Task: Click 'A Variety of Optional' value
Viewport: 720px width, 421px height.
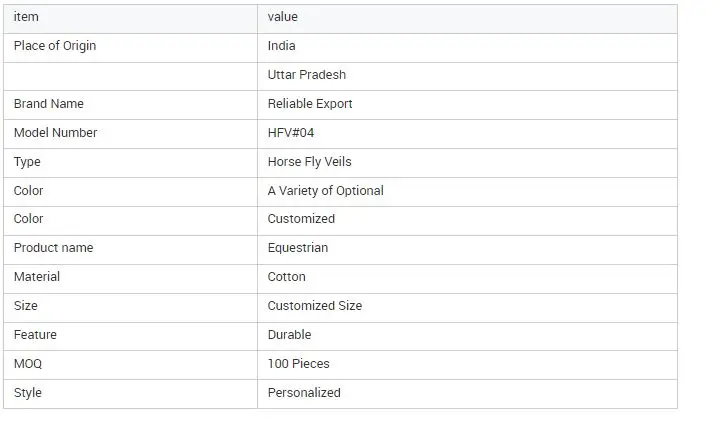Action: (326, 191)
